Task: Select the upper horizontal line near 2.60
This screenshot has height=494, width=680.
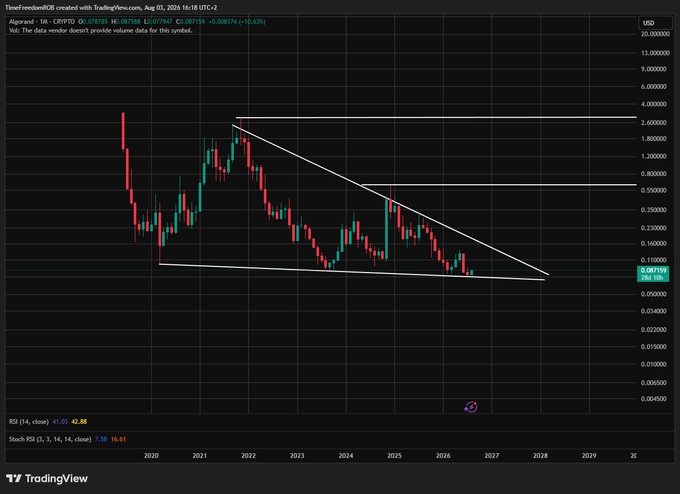Action: pyautogui.click(x=436, y=117)
